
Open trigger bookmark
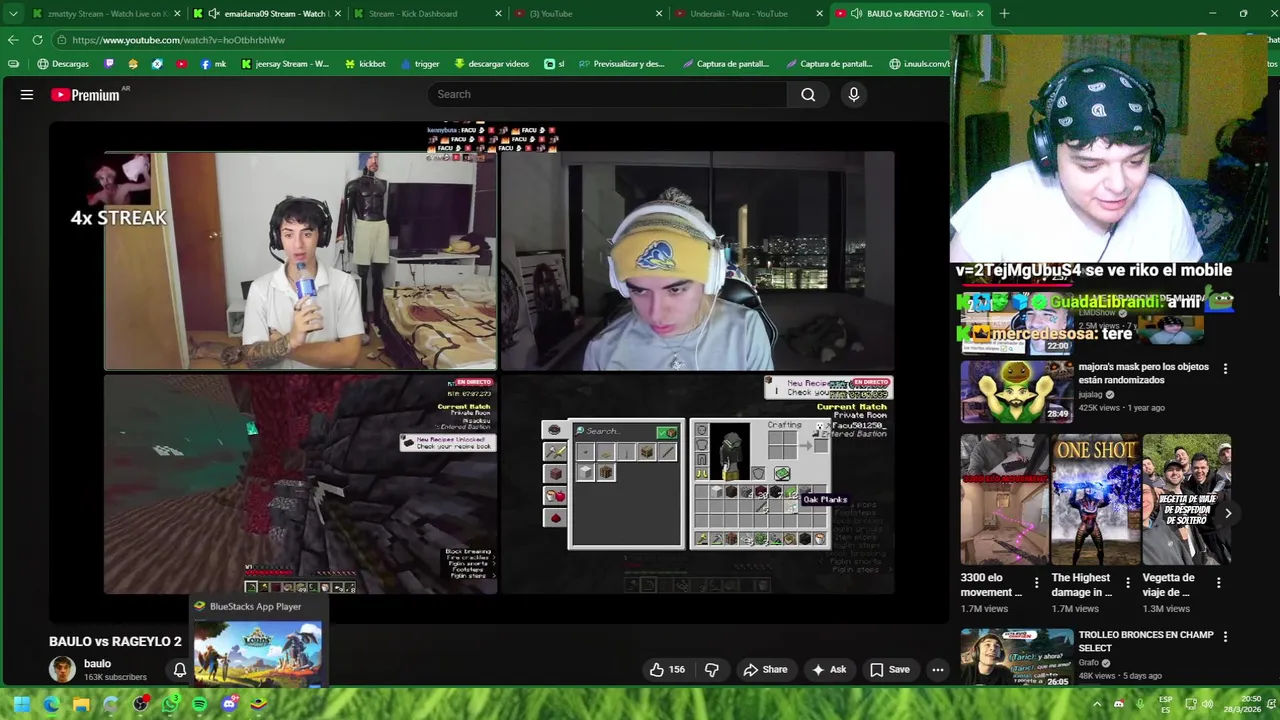coord(420,64)
